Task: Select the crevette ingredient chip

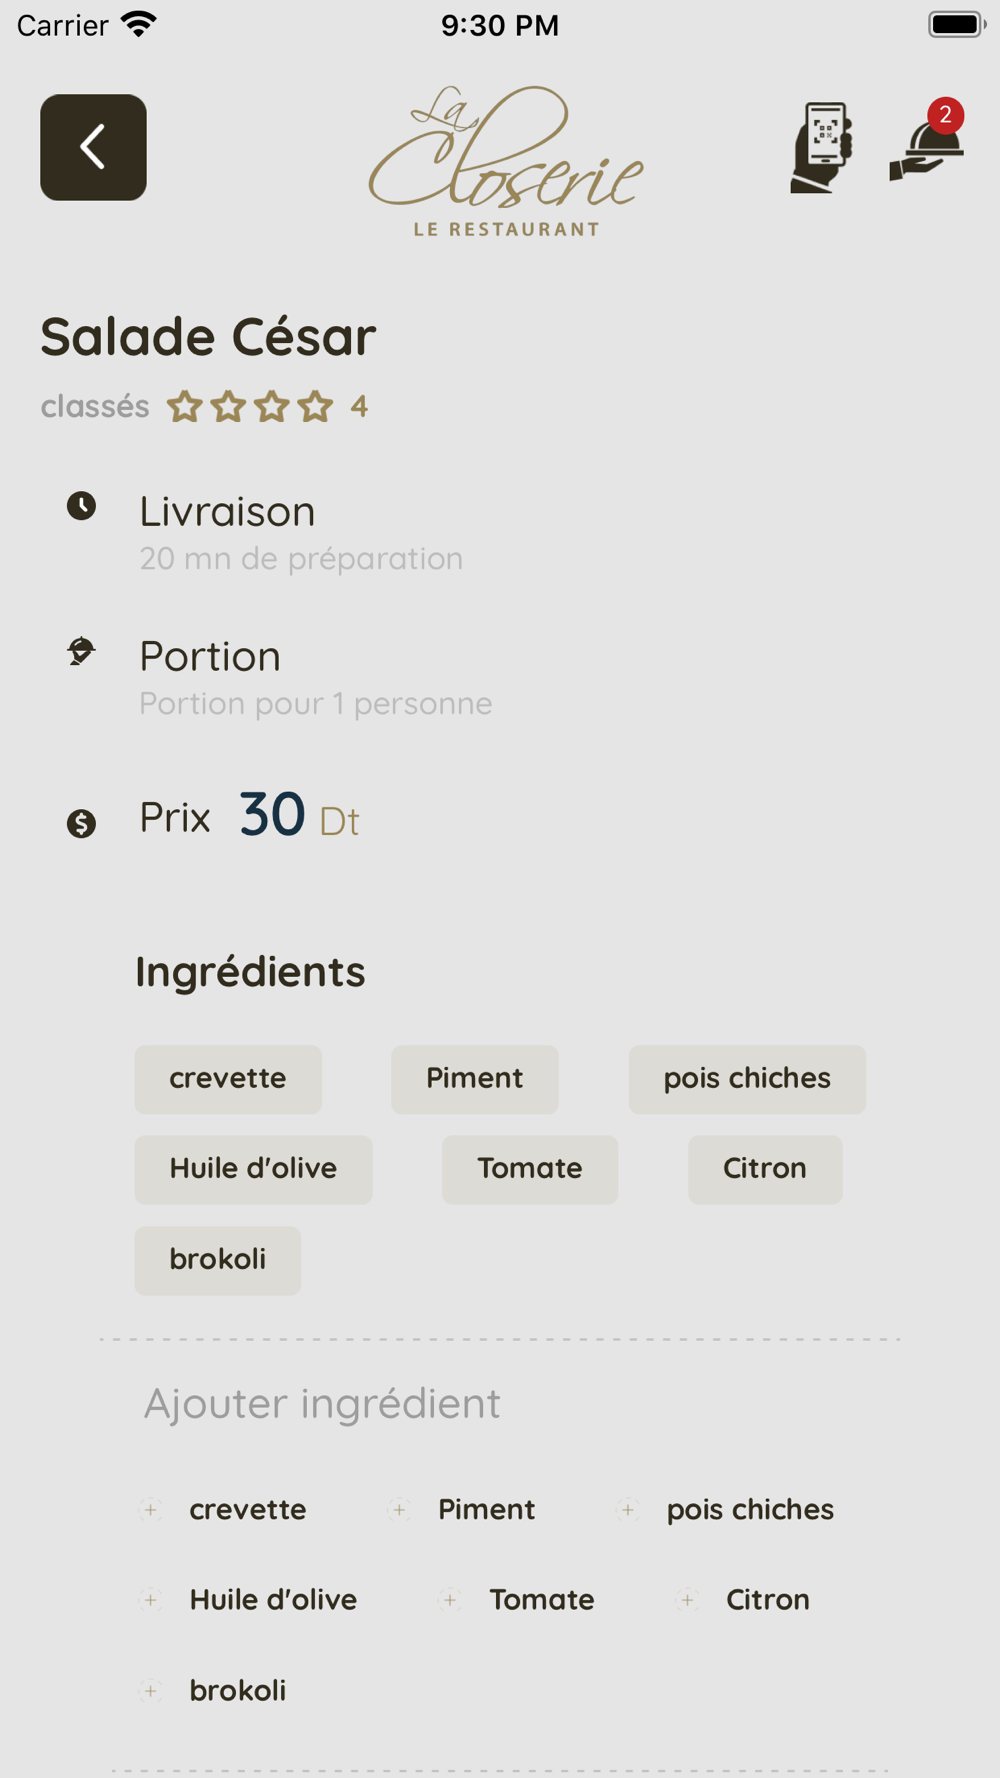Action: [228, 1079]
